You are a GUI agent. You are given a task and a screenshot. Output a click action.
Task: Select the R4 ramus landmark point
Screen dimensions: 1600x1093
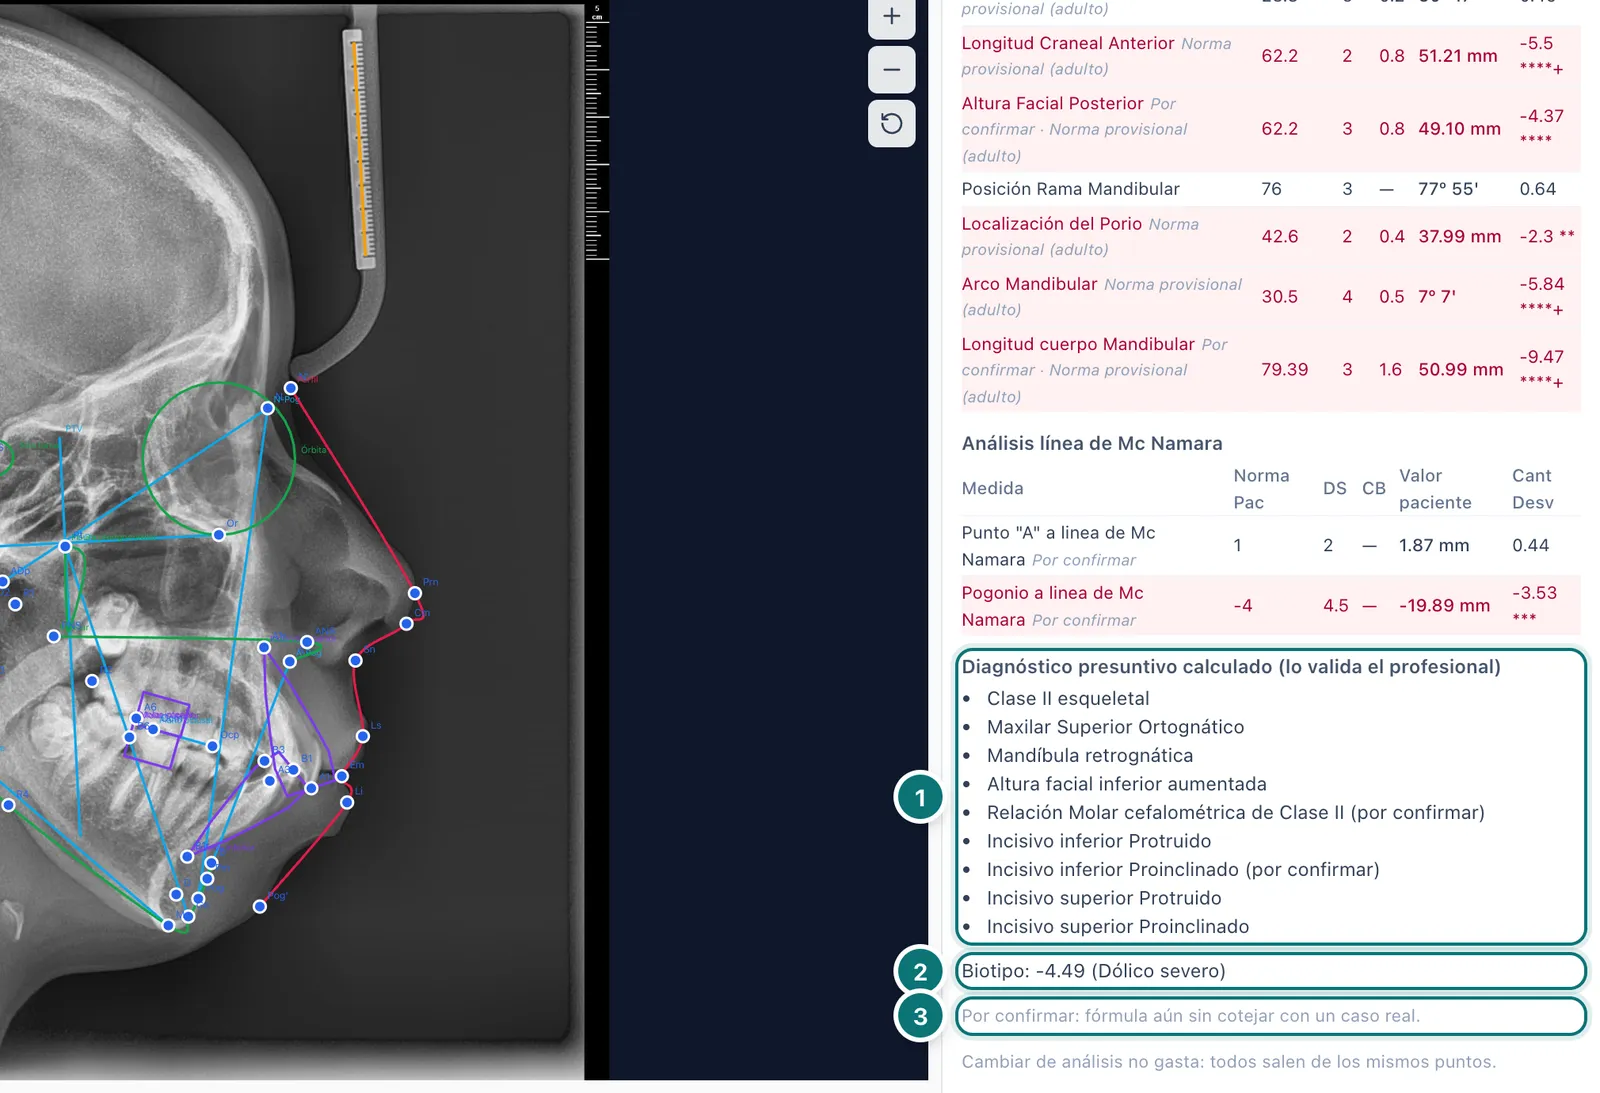tap(9, 804)
